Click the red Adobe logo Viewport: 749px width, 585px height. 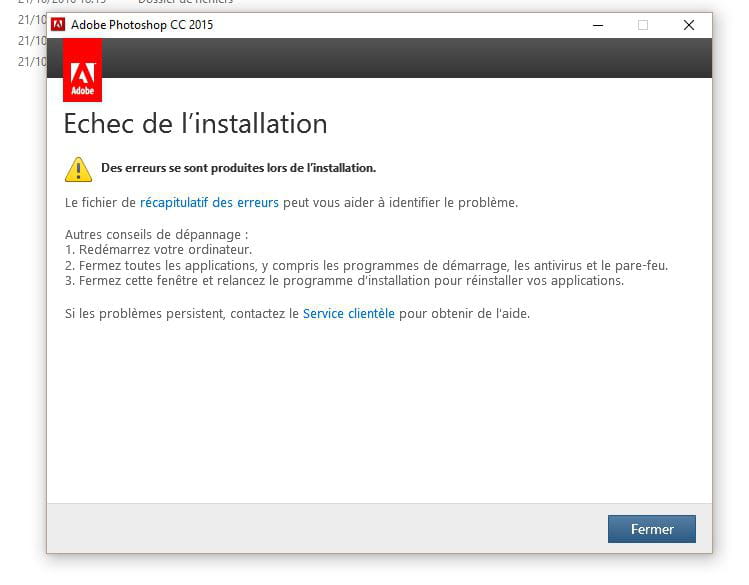(82, 70)
